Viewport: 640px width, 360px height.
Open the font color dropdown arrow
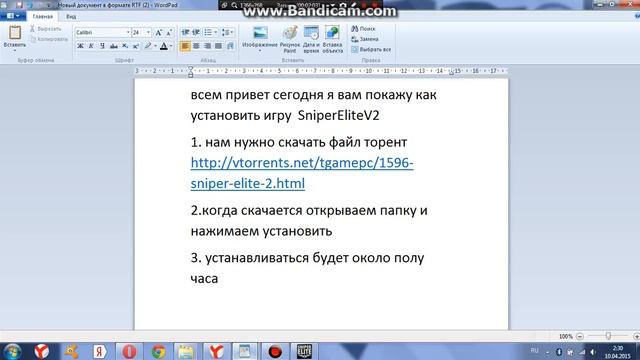click(171, 46)
